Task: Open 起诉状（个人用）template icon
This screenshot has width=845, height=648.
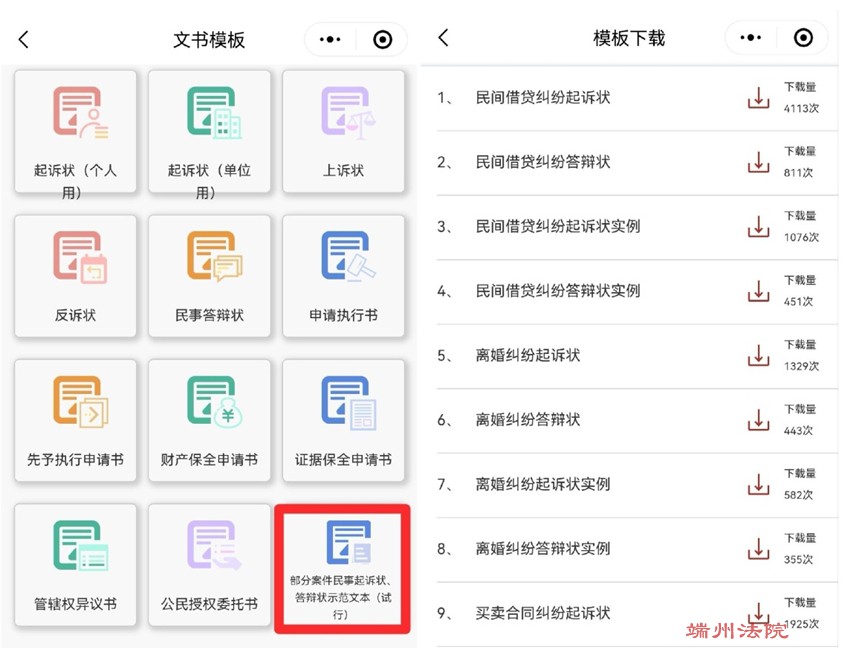Action: coord(80,112)
